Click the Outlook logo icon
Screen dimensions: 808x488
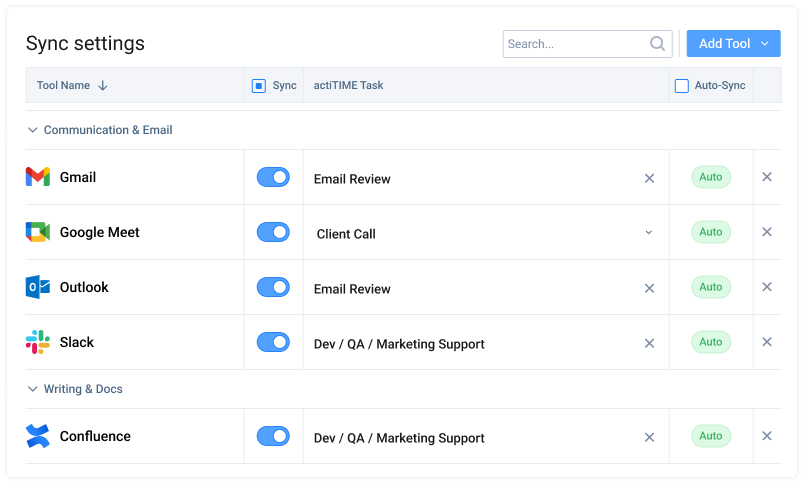tap(38, 287)
